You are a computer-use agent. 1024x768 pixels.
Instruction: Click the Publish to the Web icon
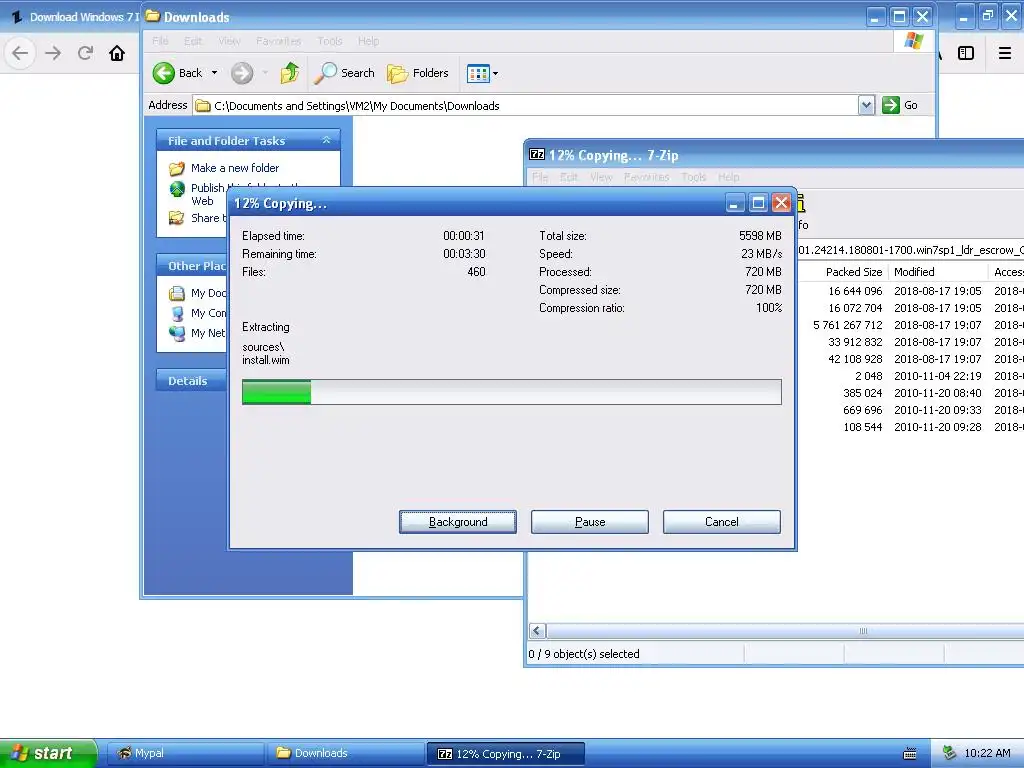point(177,189)
